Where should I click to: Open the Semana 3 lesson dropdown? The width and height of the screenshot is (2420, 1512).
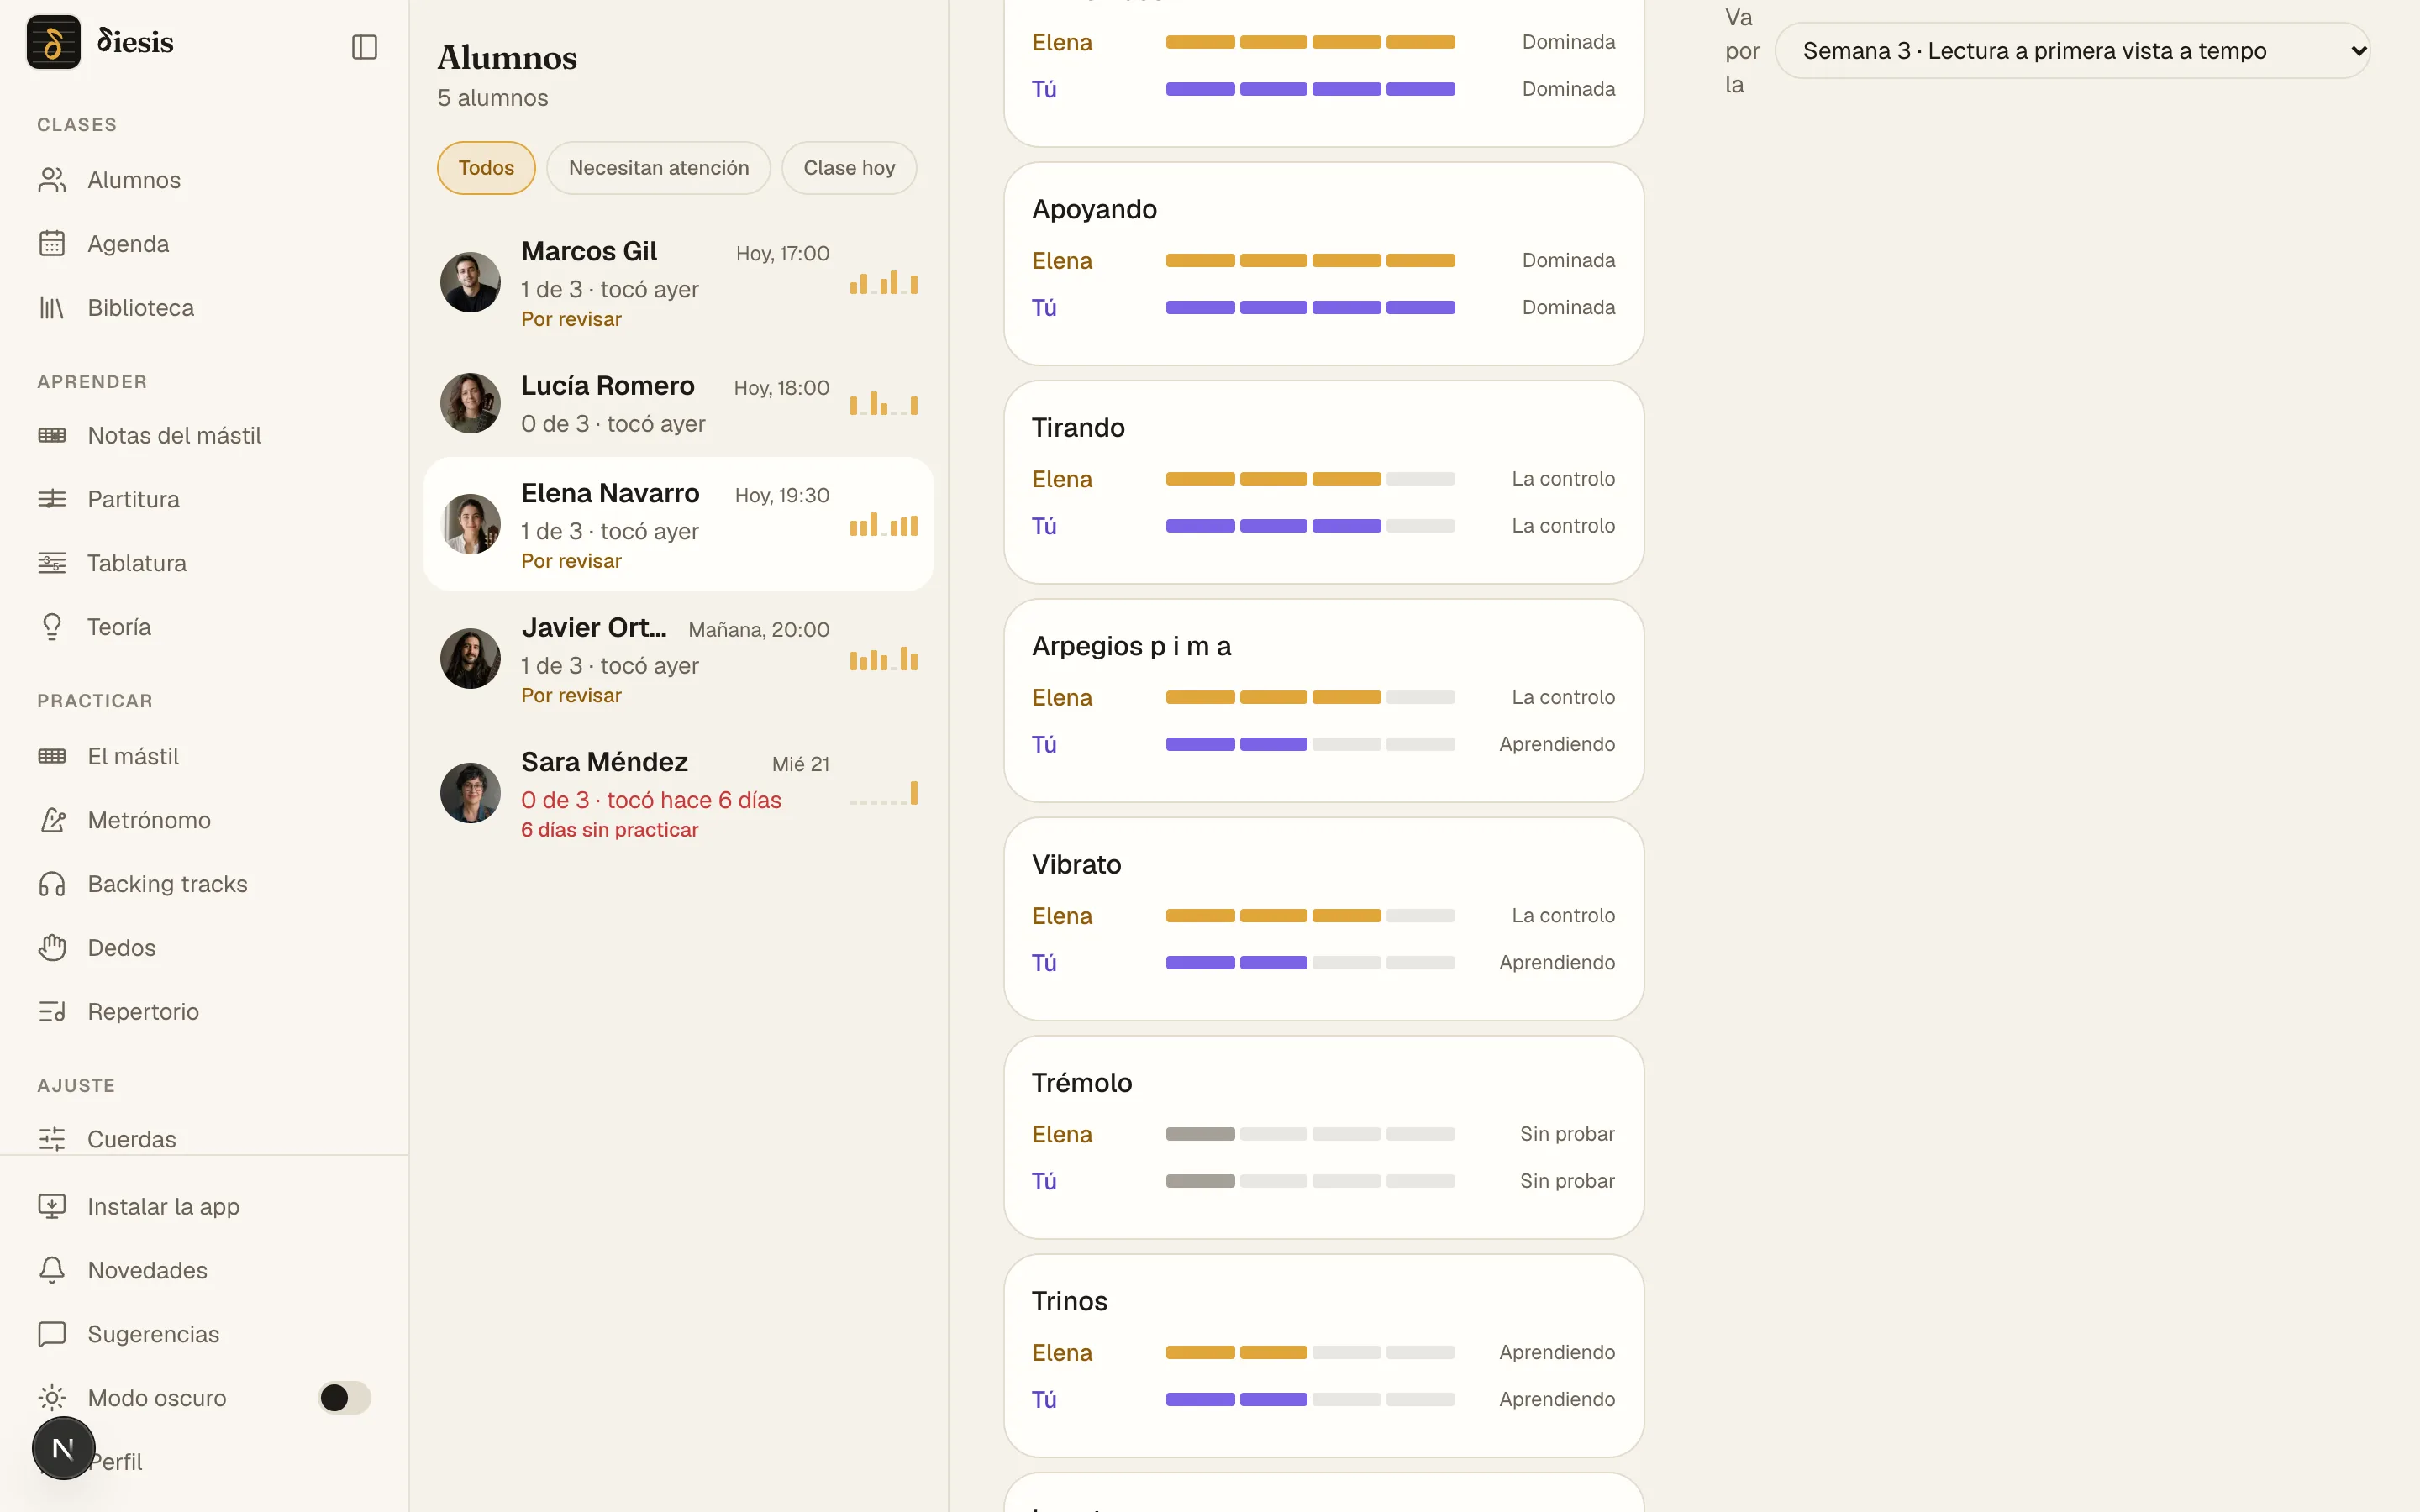(x=2072, y=51)
